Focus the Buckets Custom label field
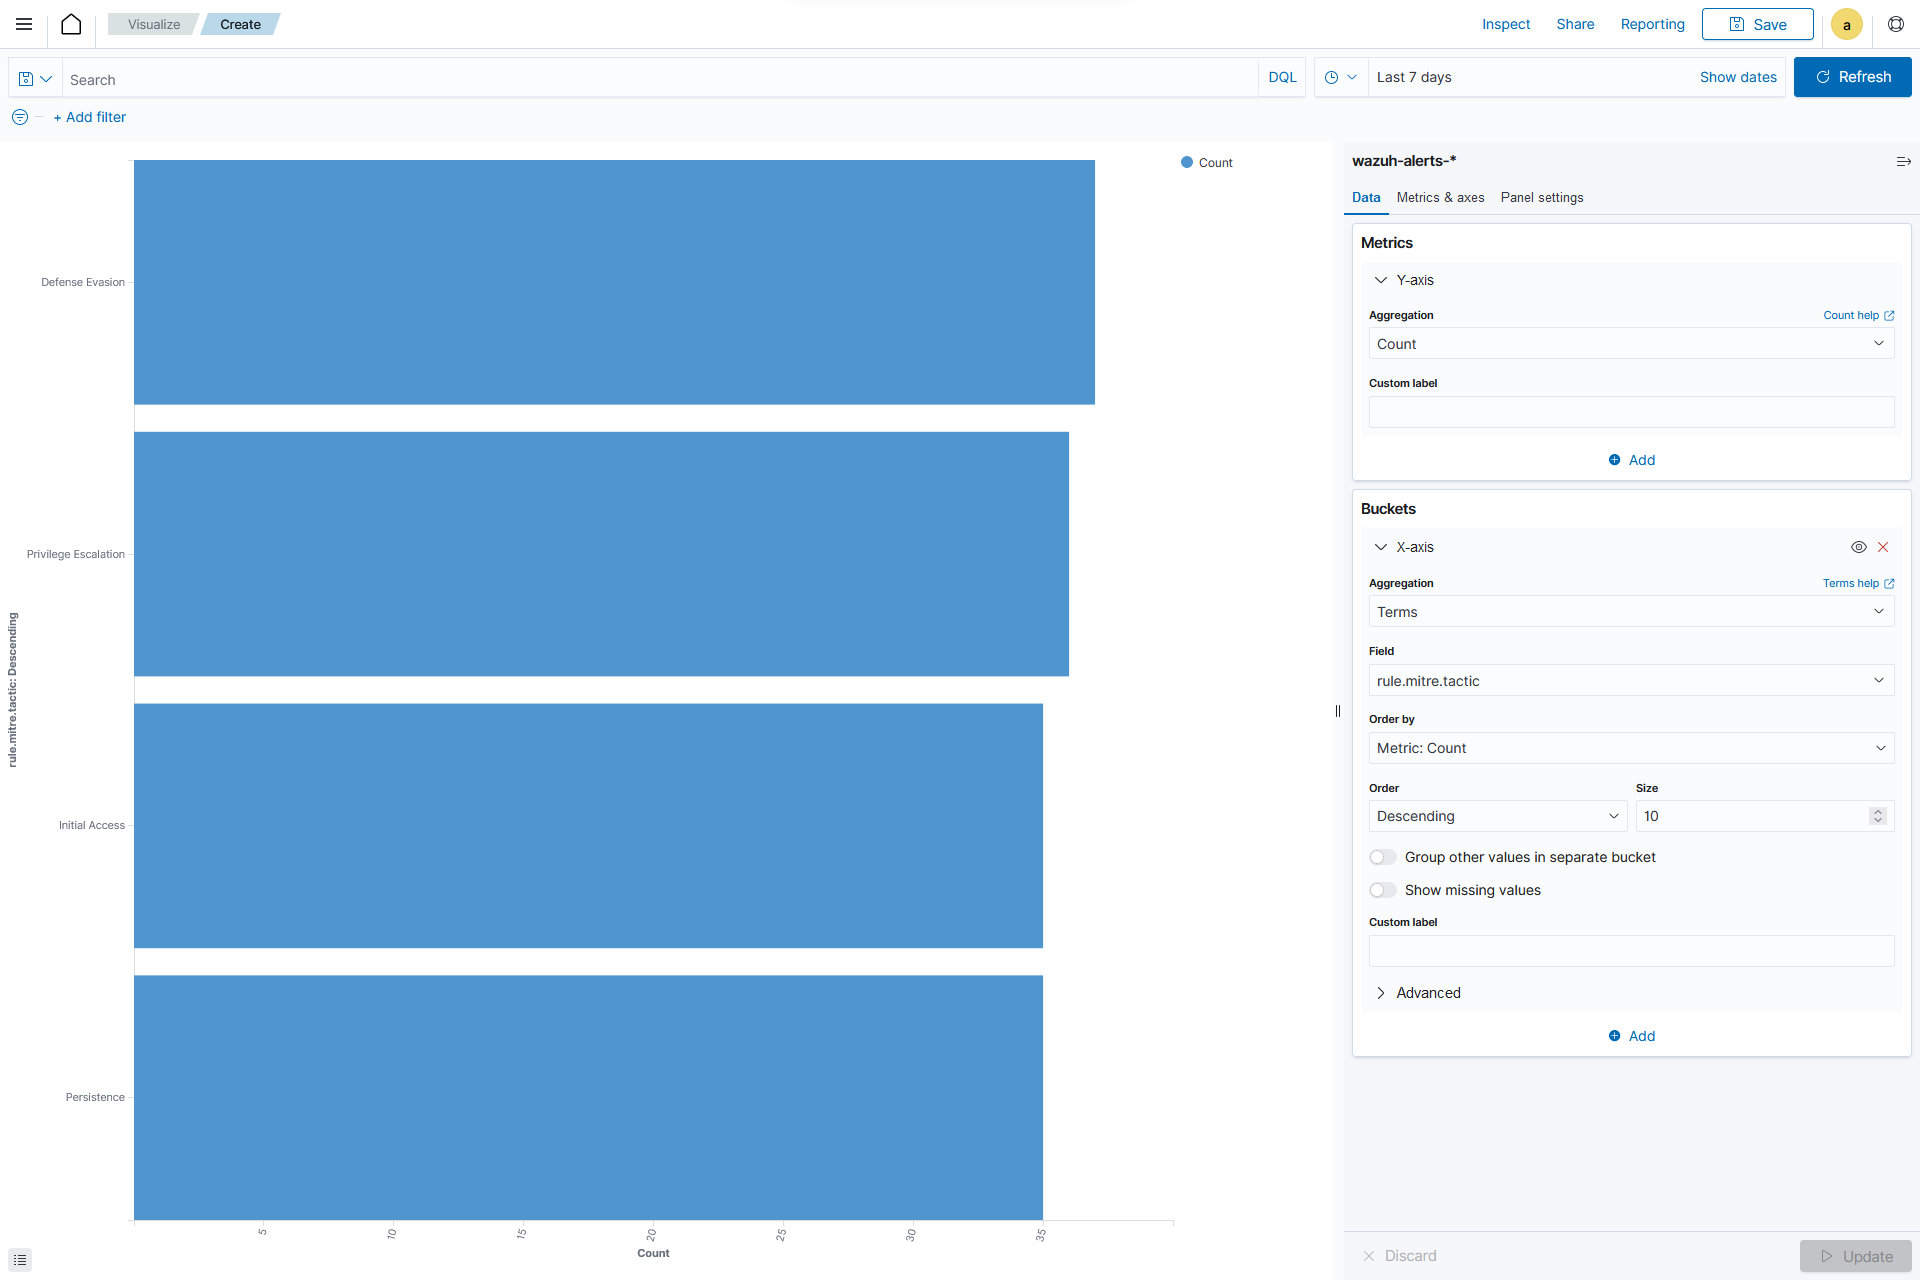1920x1280 pixels. coord(1631,951)
